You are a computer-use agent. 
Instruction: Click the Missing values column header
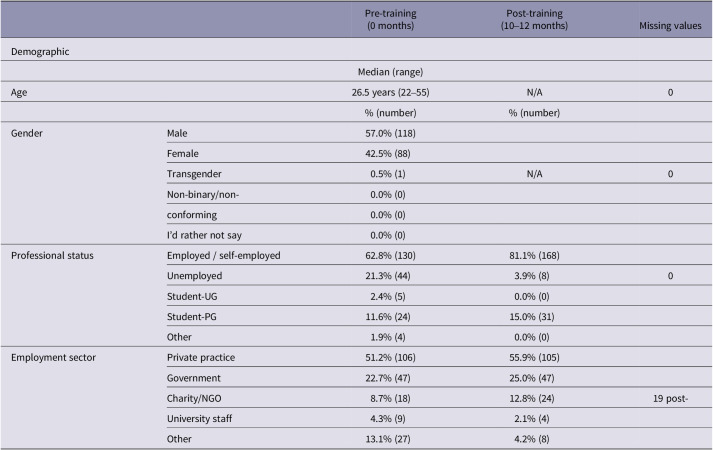click(670, 25)
